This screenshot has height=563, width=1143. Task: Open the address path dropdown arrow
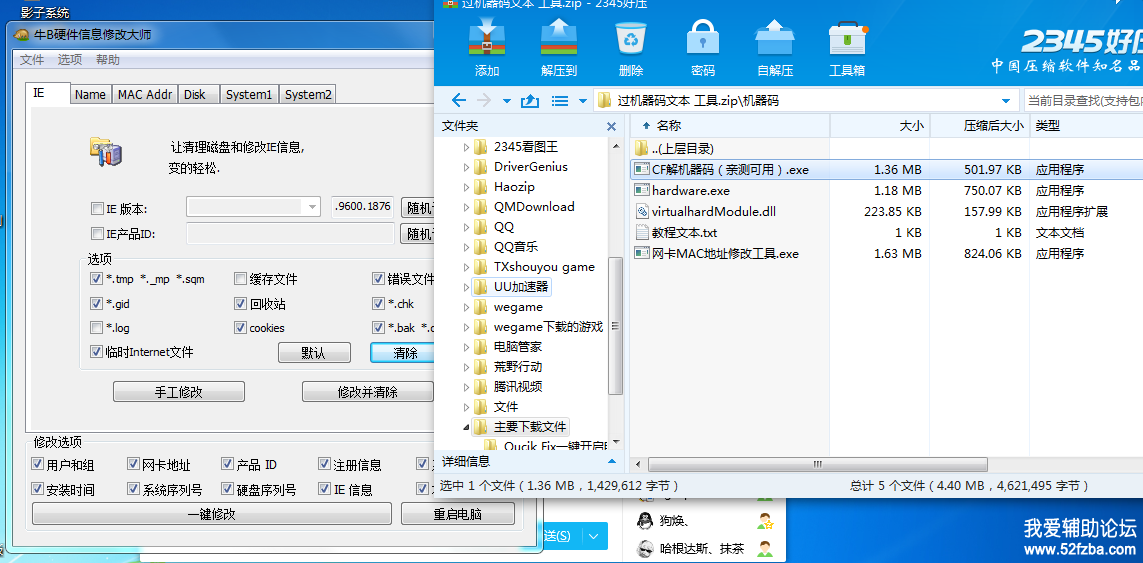click(1007, 101)
